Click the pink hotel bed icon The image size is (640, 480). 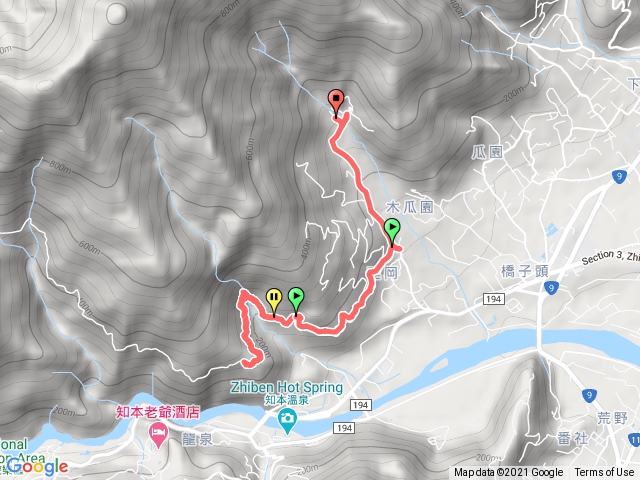click(158, 434)
